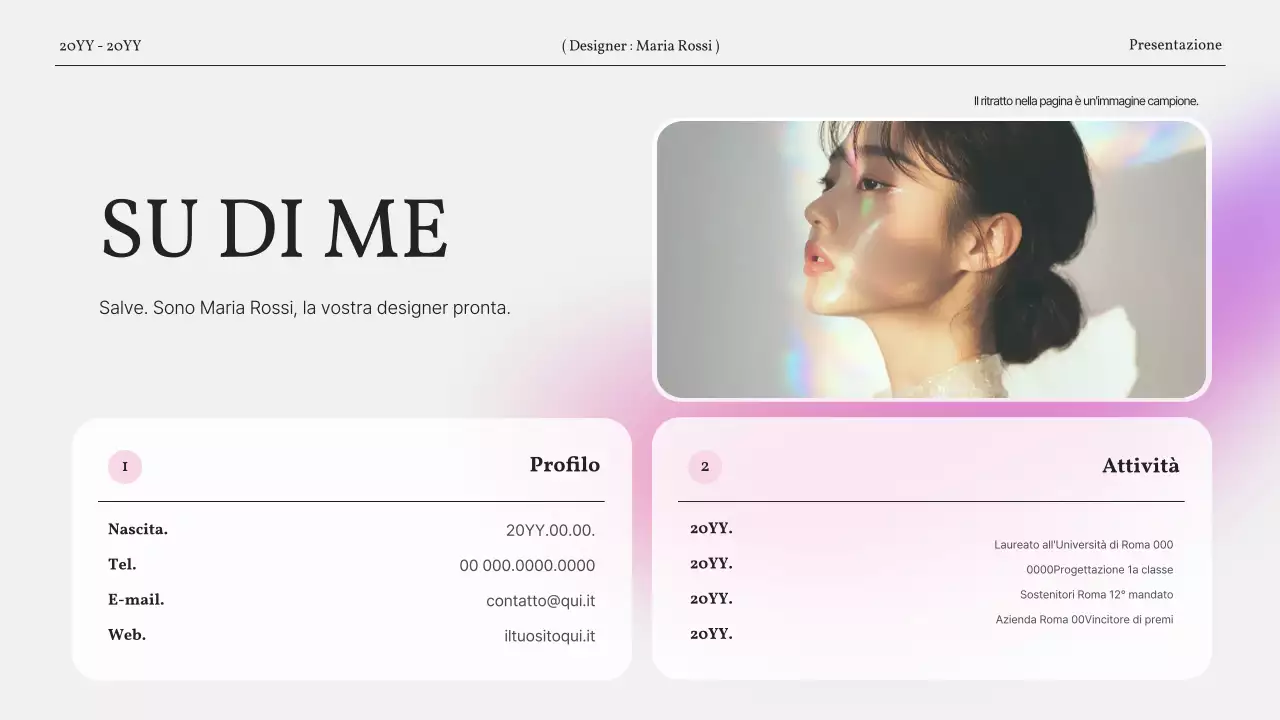Screen dimensions: 1280x720
Task: Click the Presentazione label in header
Action: [1175, 45]
